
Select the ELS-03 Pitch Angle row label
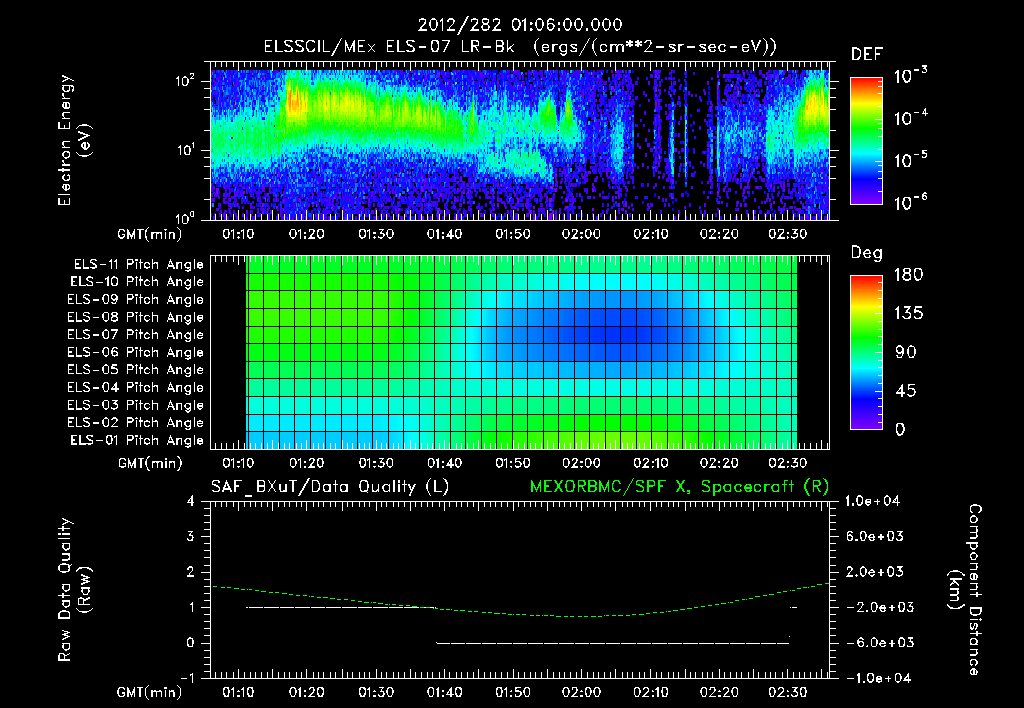(135, 405)
